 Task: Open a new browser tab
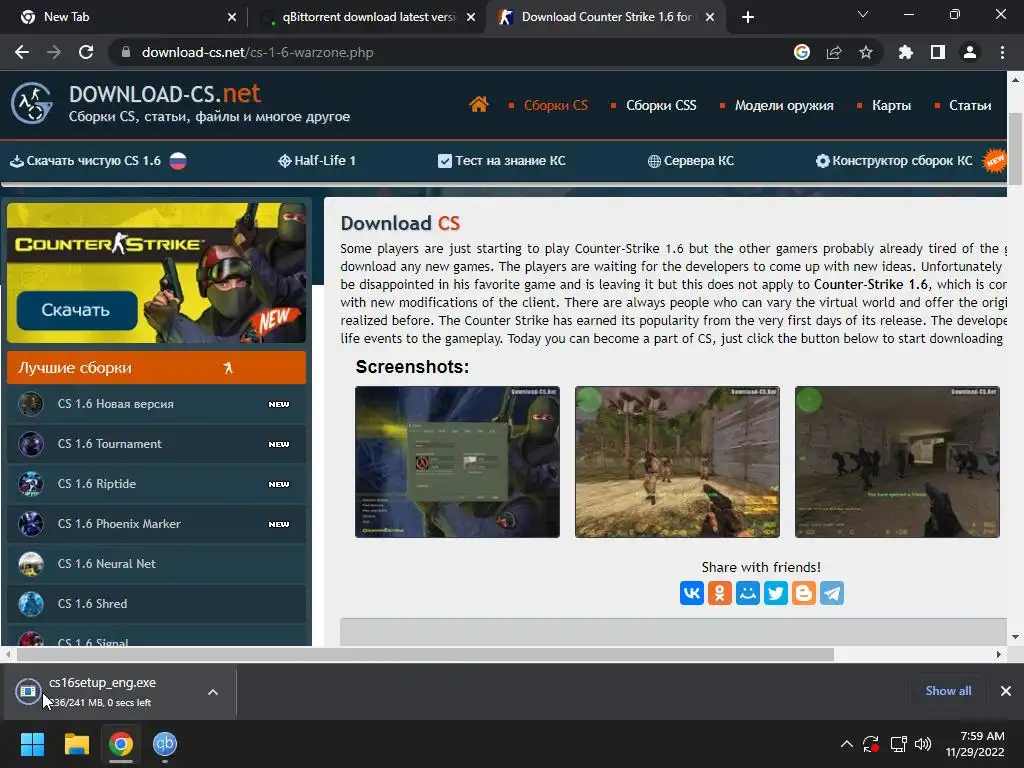click(748, 17)
